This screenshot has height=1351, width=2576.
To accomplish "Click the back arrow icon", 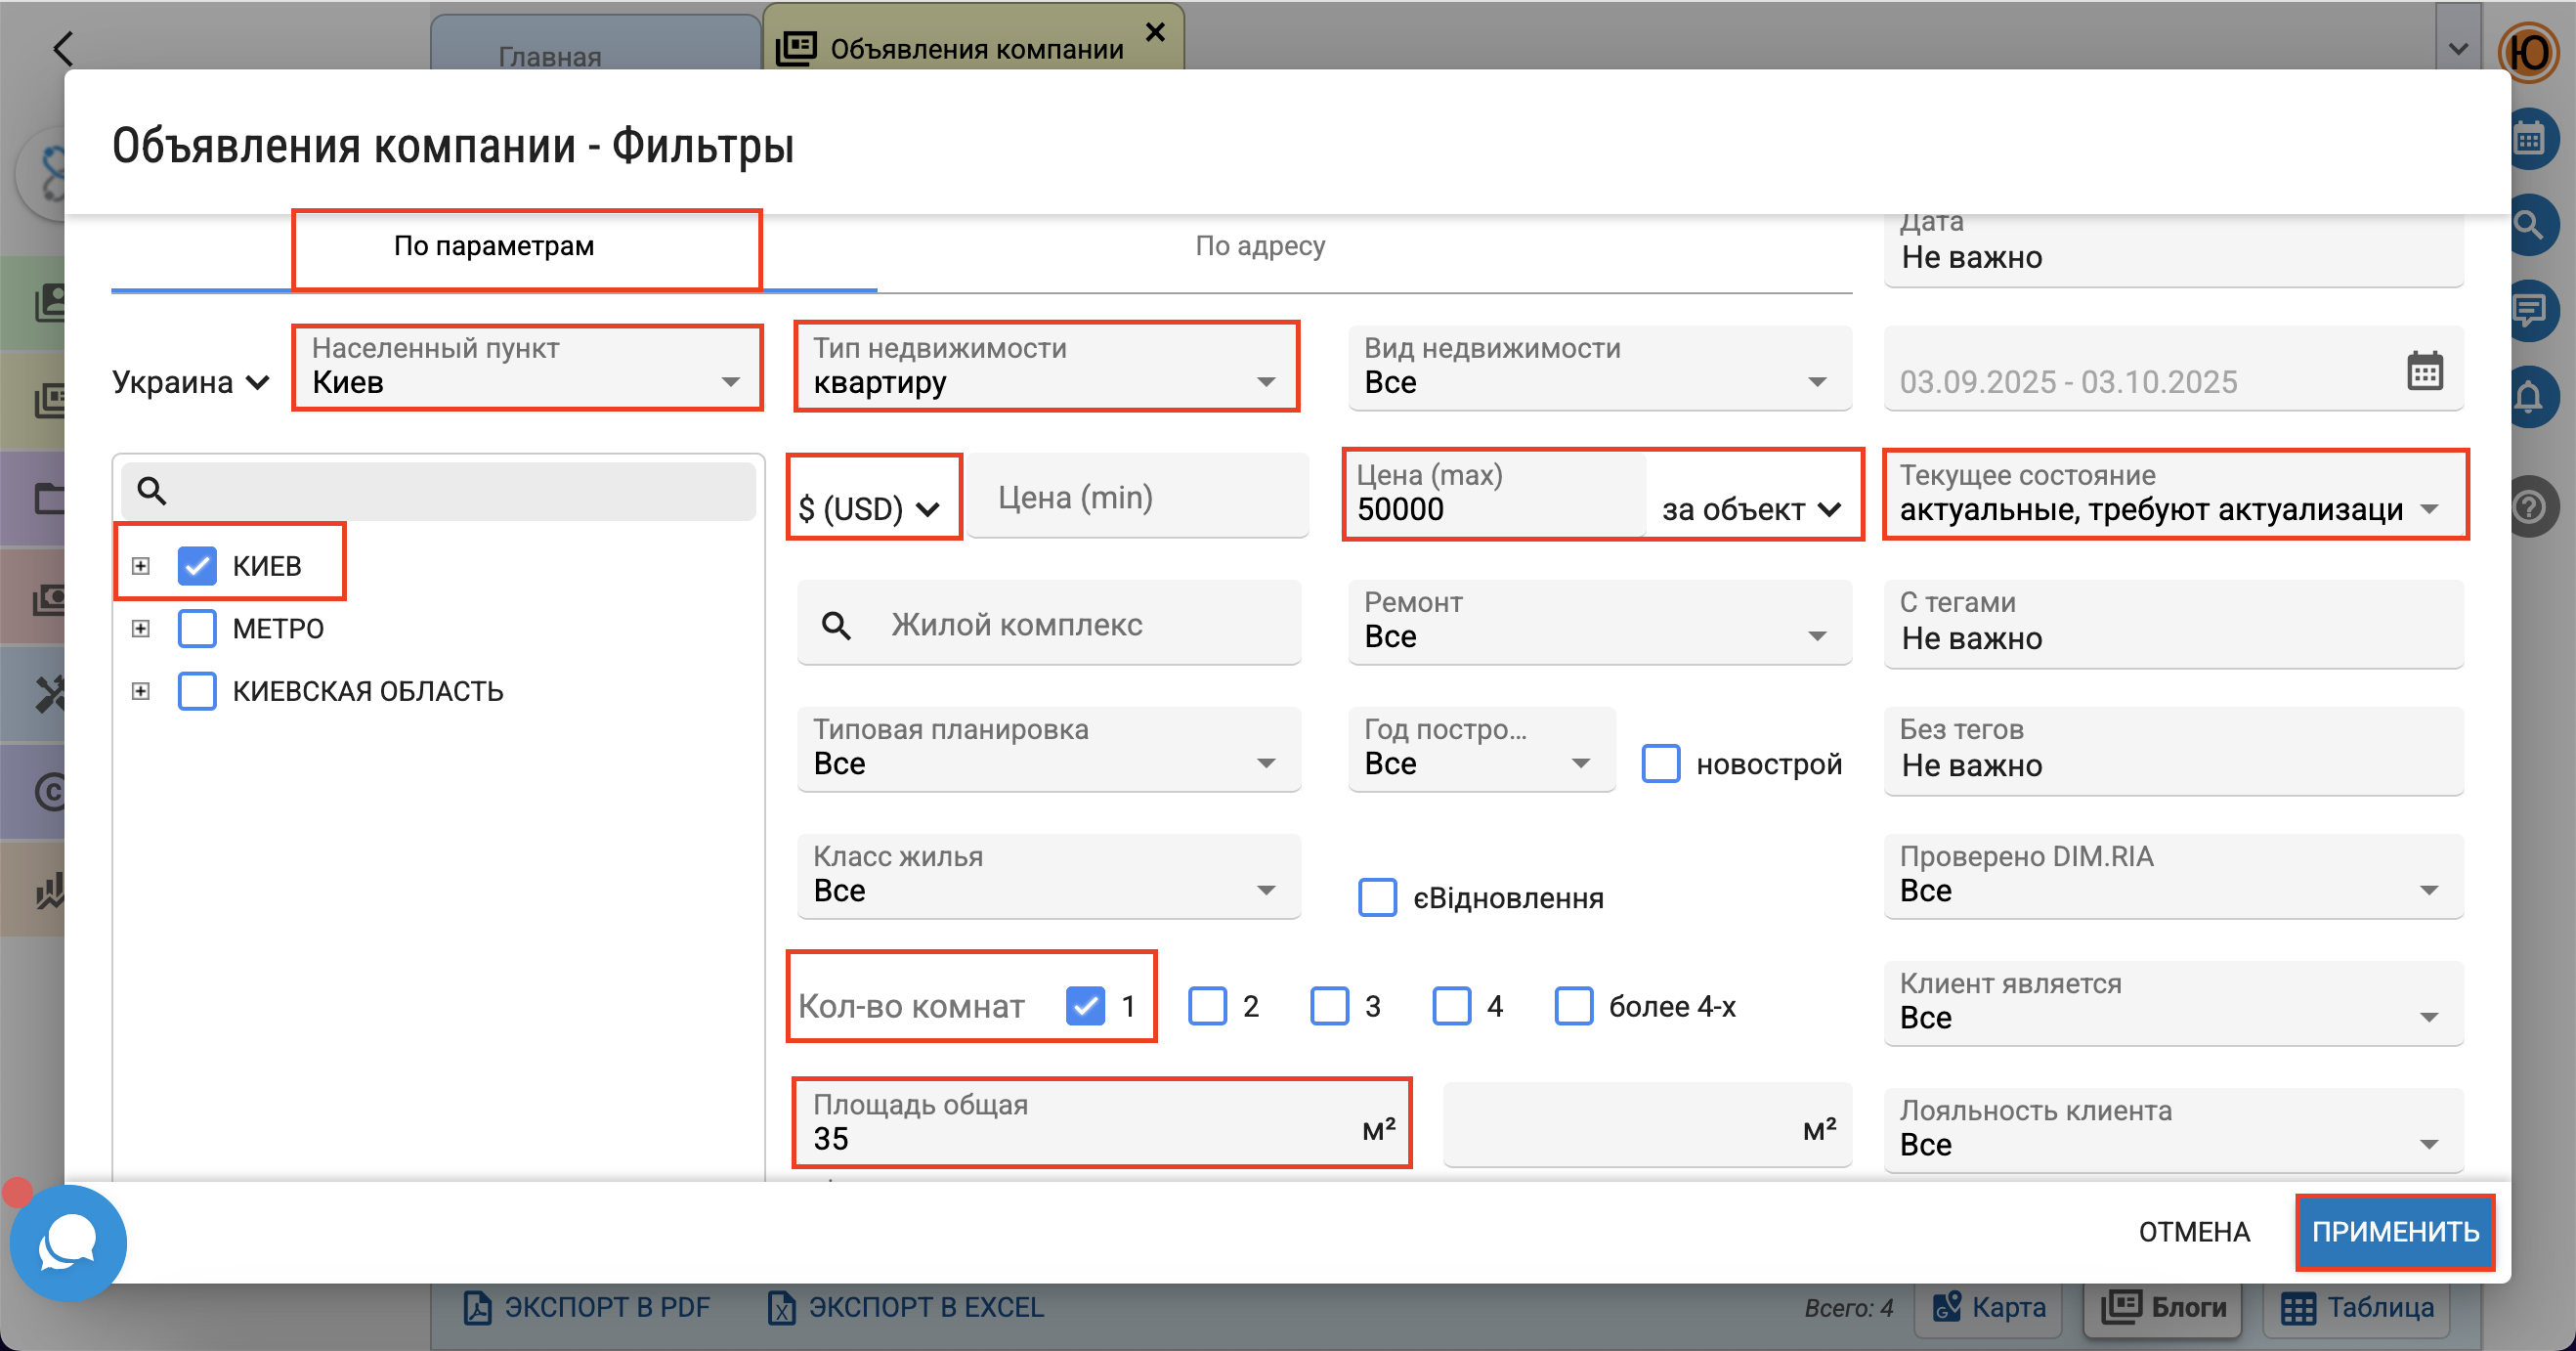I will click(x=64, y=48).
